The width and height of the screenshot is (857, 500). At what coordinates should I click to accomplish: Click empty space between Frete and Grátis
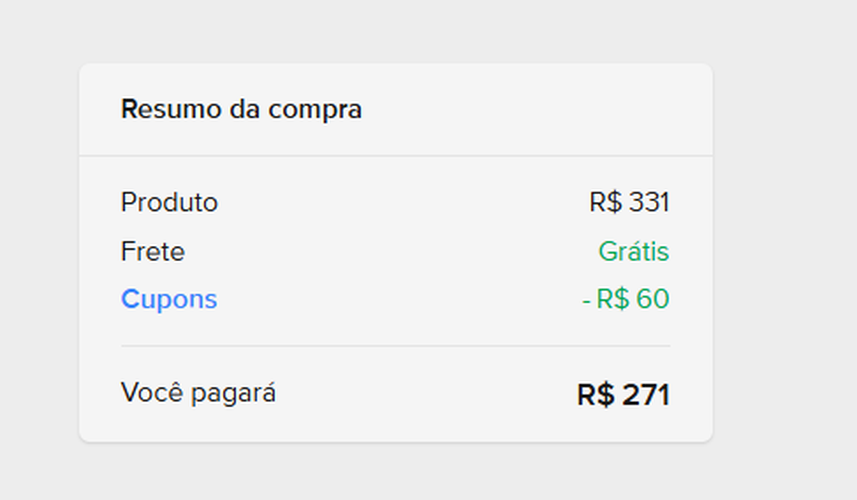coord(390,251)
